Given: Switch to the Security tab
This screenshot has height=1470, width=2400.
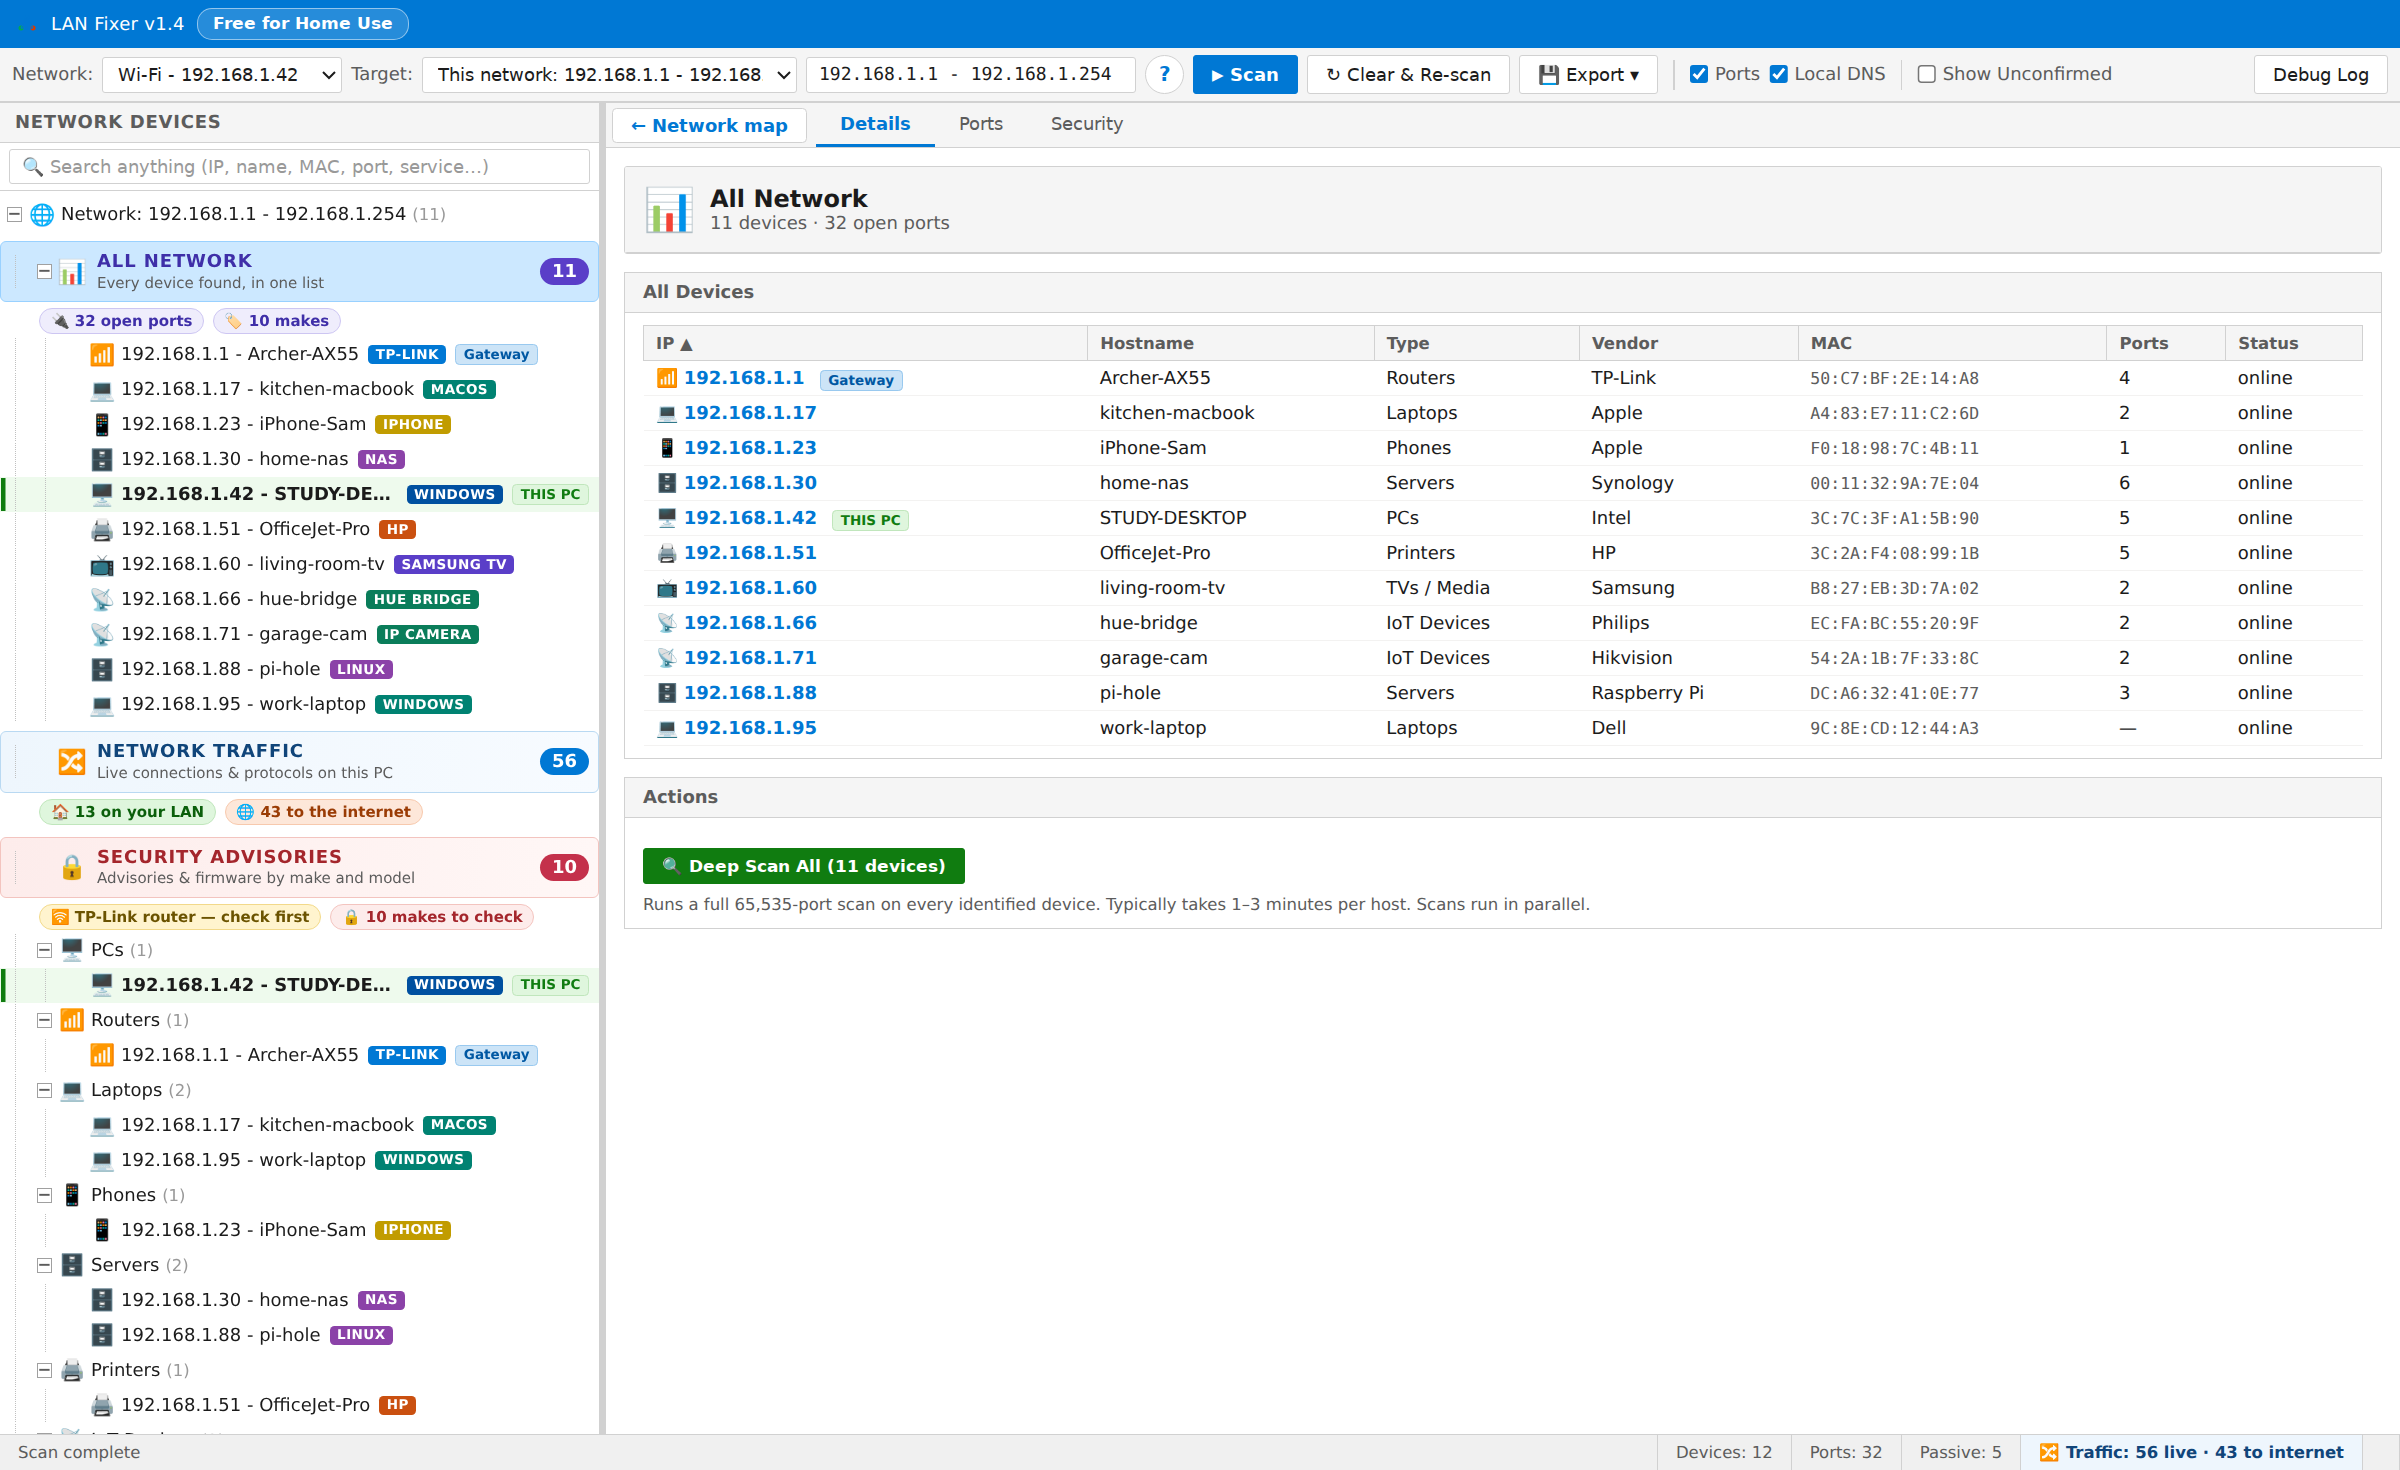Looking at the screenshot, I should (x=1086, y=124).
